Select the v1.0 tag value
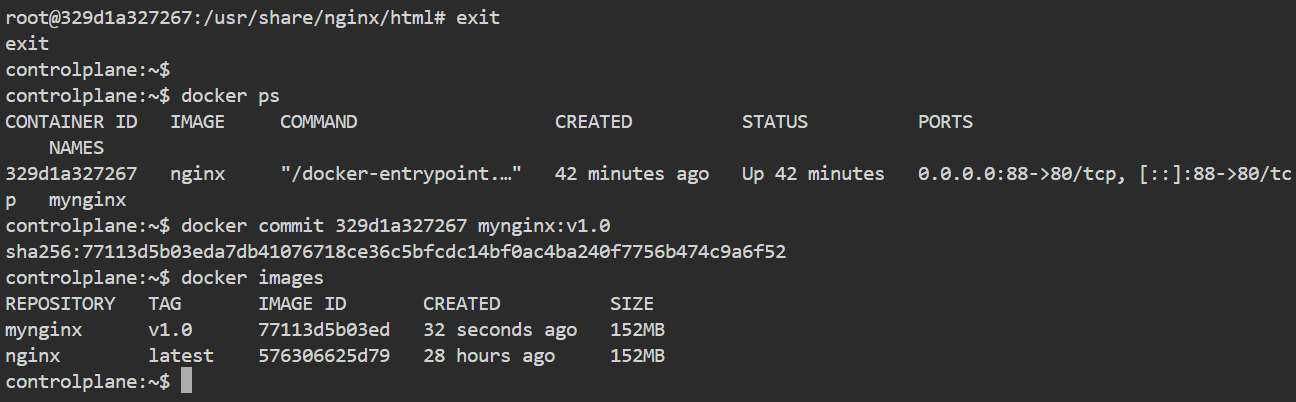1296x402 pixels. (x=170, y=330)
